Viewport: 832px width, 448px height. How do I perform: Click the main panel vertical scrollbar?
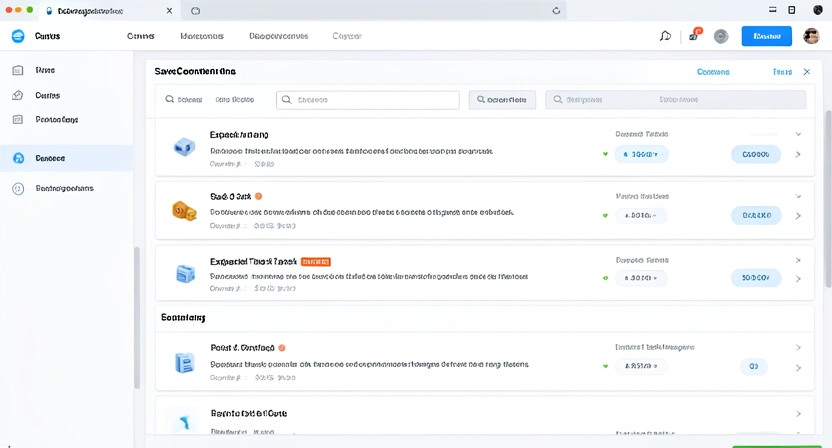[x=828, y=199]
